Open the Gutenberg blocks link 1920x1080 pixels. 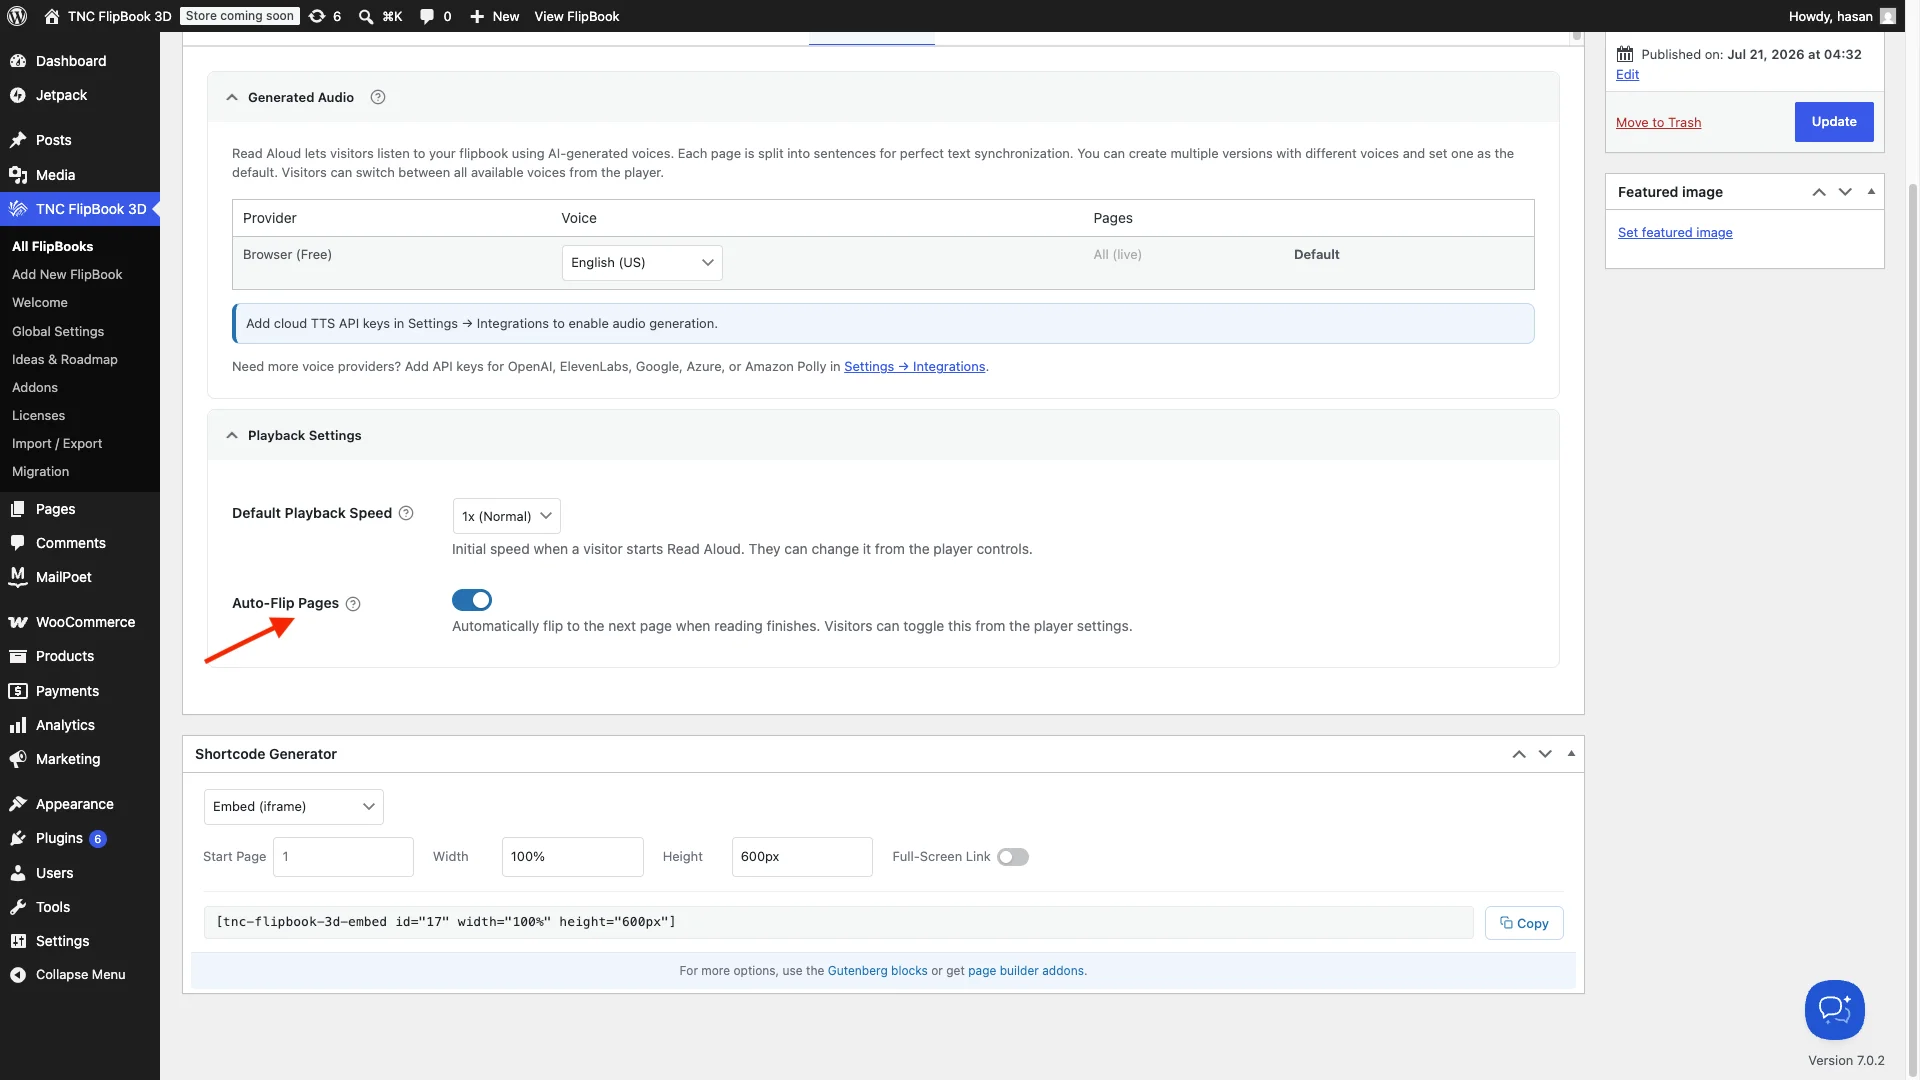[x=877, y=971]
